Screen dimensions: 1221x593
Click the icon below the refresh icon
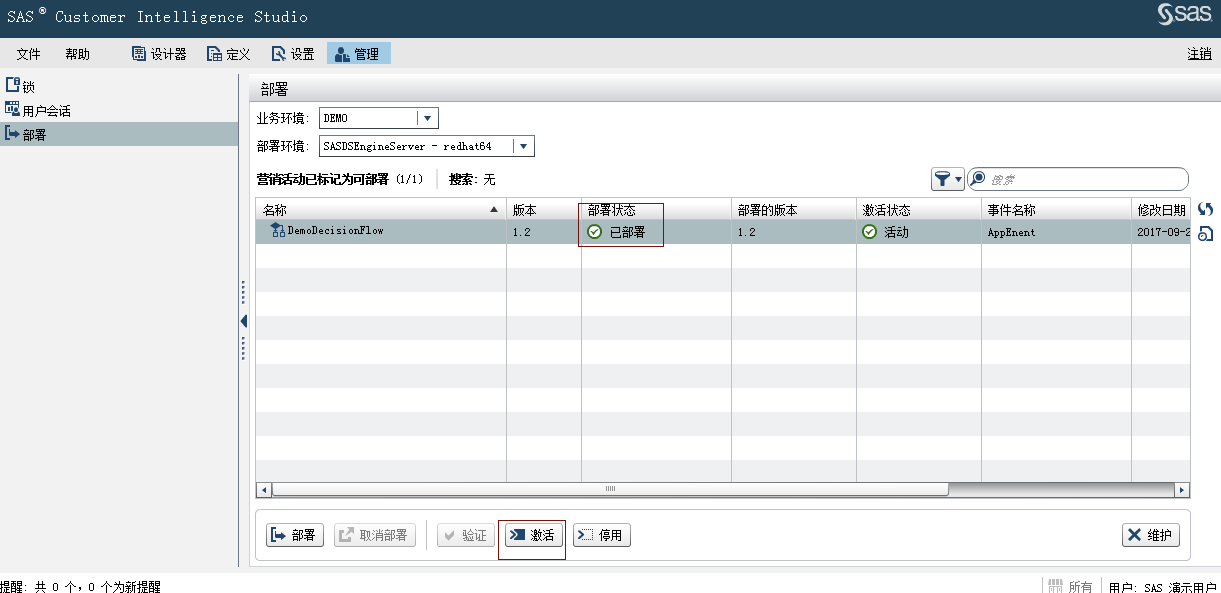(1205, 234)
